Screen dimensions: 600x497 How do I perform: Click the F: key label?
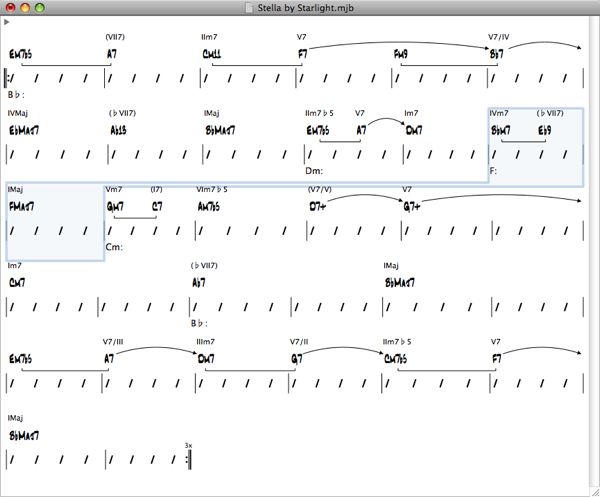click(x=493, y=171)
